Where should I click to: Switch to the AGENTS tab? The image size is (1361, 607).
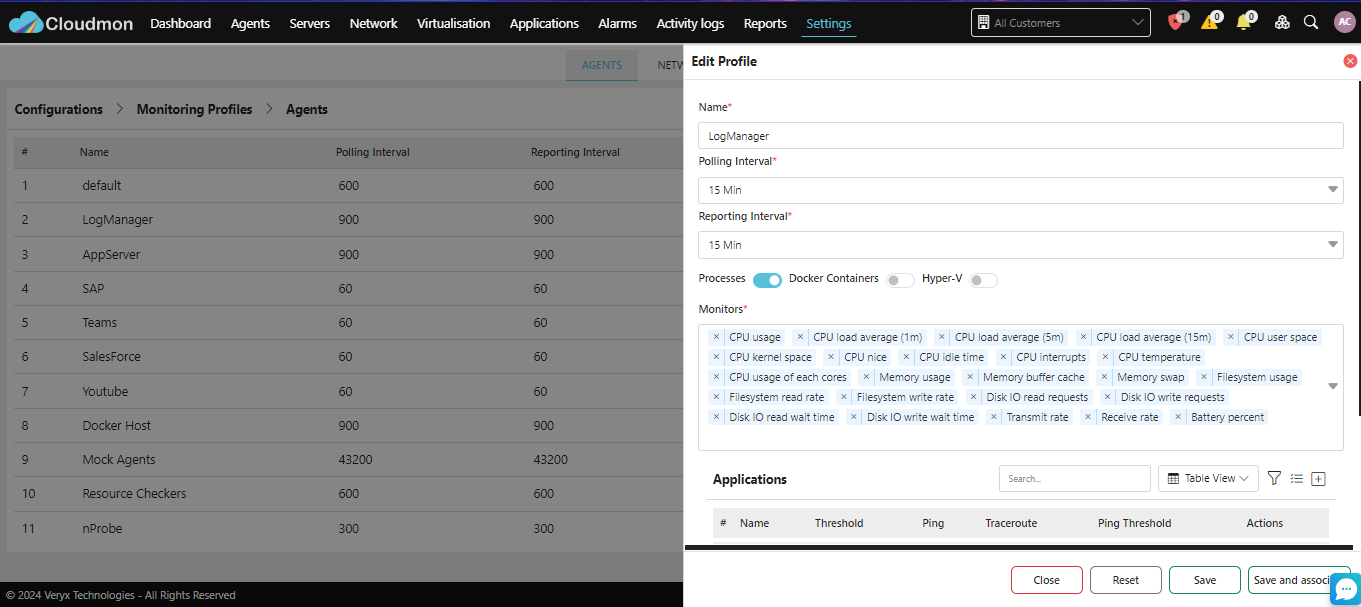pos(602,65)
